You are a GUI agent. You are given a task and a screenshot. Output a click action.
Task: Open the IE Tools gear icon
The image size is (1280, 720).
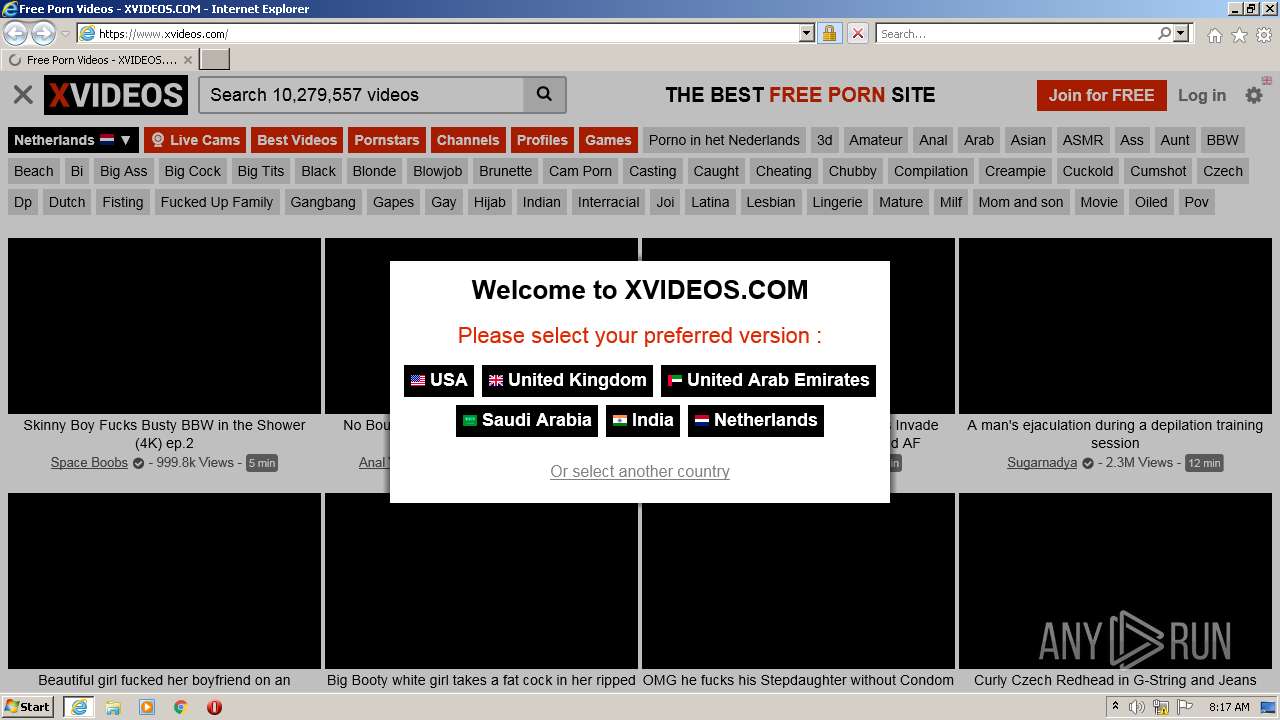pyautogui.click(x=1264, y=34)
